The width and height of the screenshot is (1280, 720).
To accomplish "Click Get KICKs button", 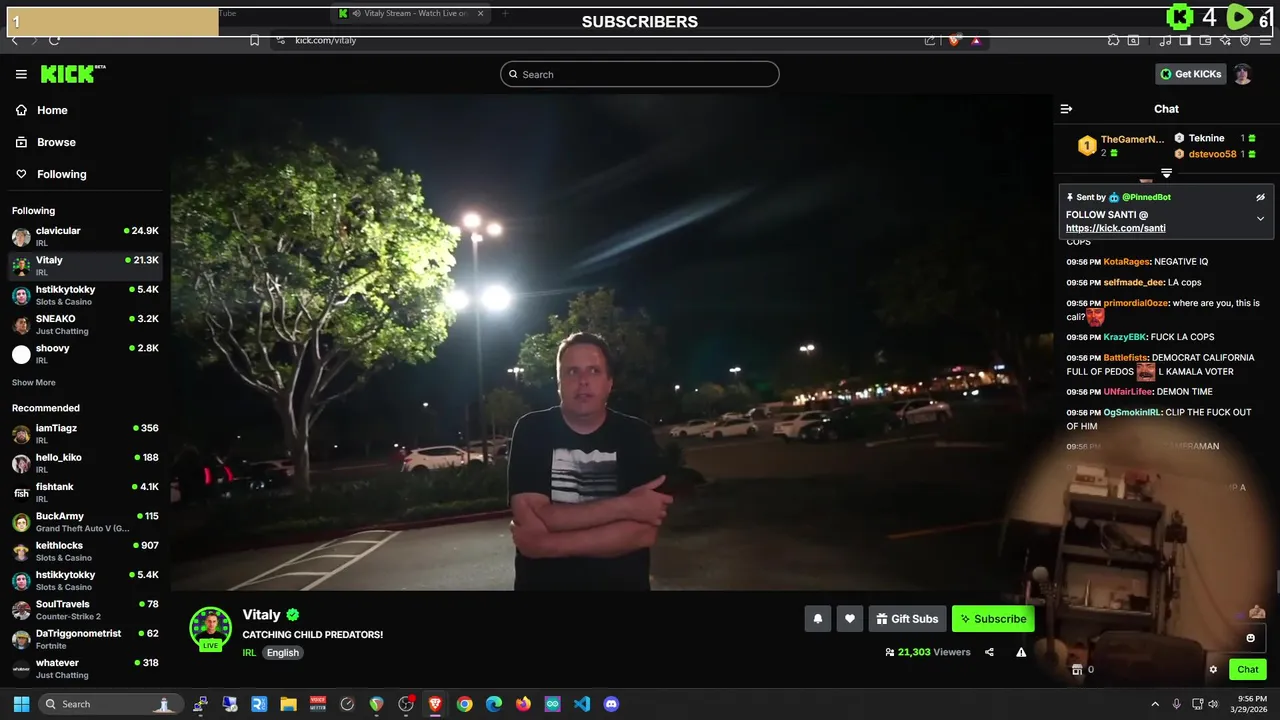I will tap(1190, 74).
